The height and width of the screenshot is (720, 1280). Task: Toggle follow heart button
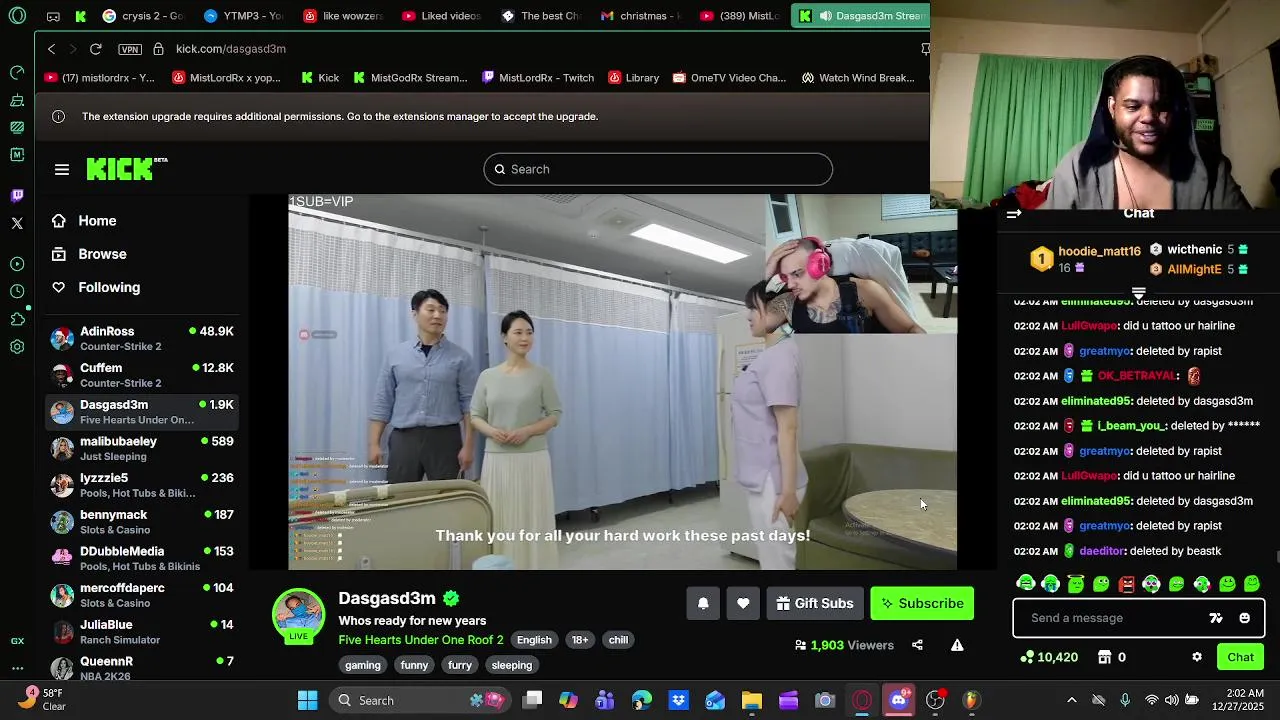(x=743, y=603)
